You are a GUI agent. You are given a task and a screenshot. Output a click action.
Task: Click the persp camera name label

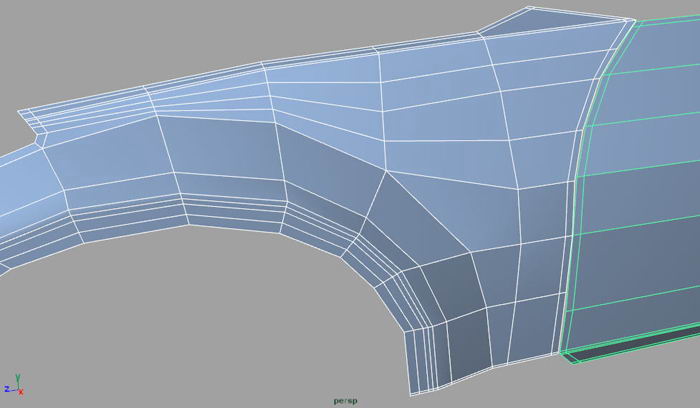coord(346,401)
